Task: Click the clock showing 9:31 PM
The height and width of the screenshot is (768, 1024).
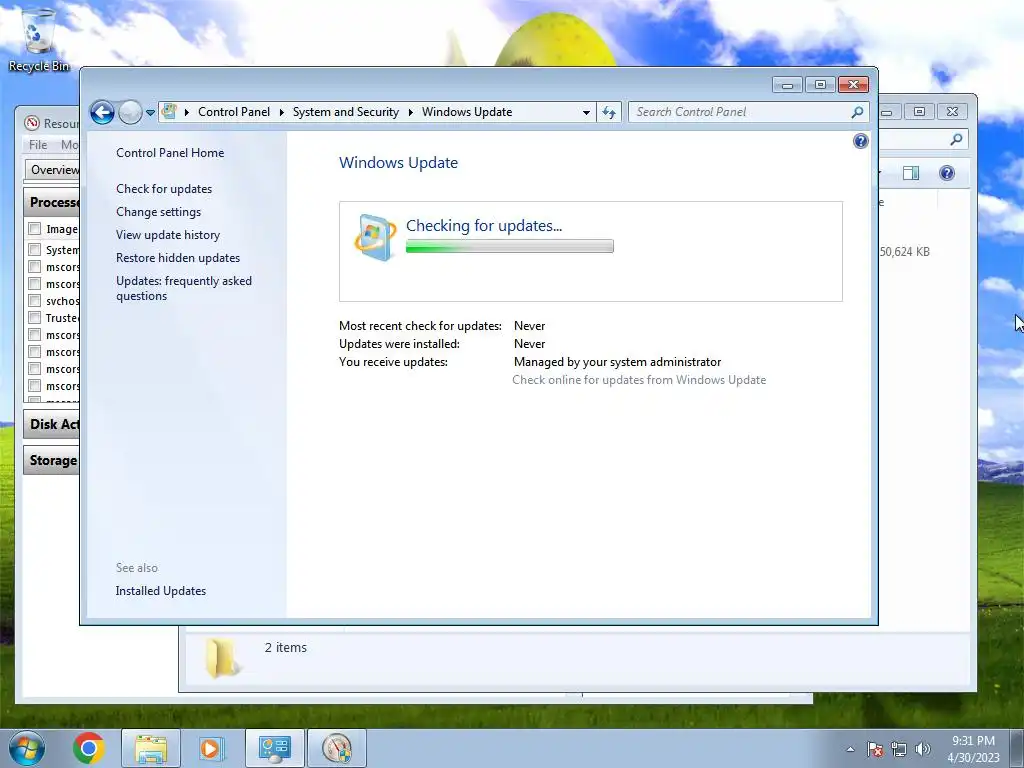Action: (973, 749)
